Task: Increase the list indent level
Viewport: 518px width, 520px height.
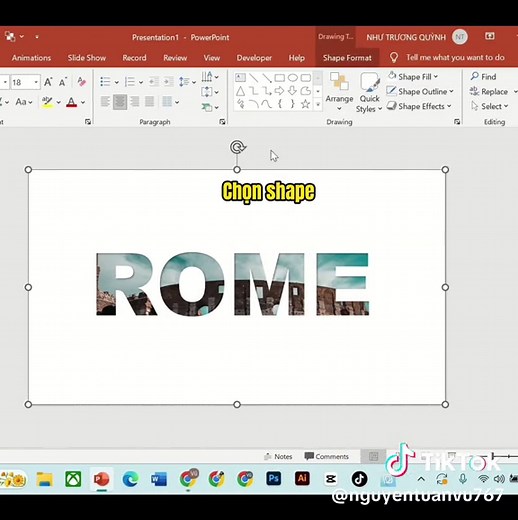Action: point(168,82)
